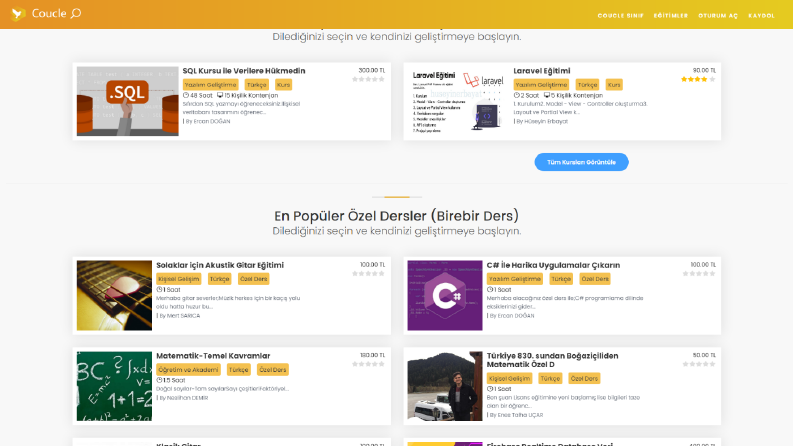Select the Türkçe tag on SQL course

pyautogui.click(x=256, y=84)
